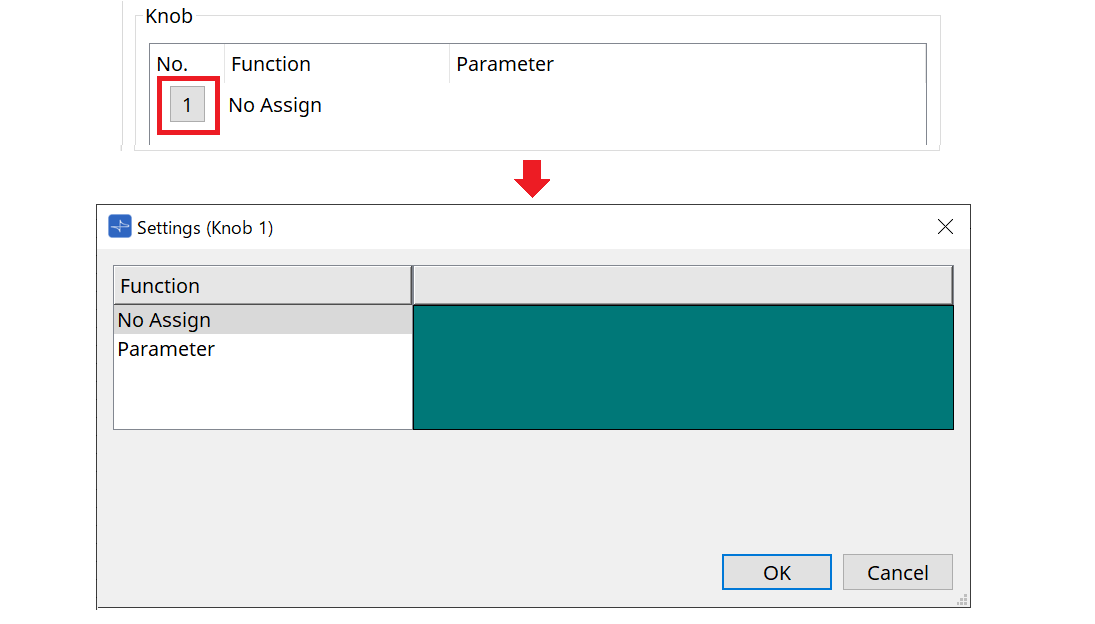
Task: Click the Knob 1 number button
Action: (x=187, y=104)
